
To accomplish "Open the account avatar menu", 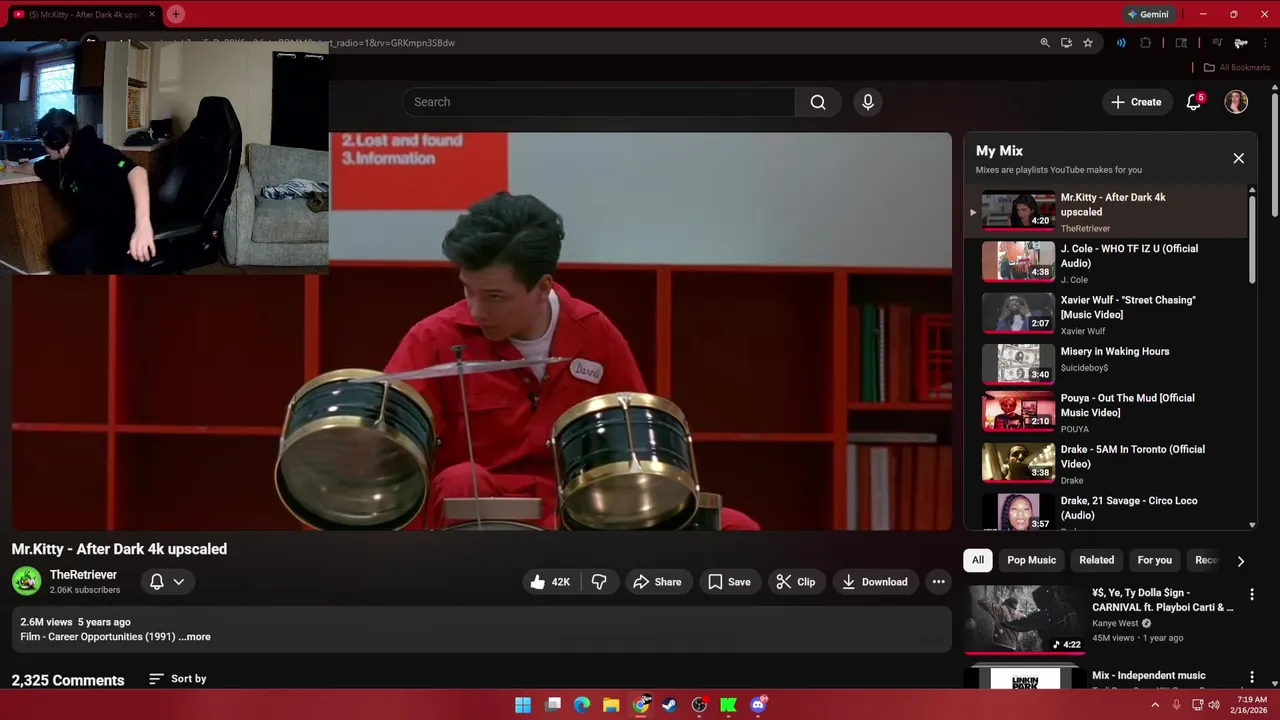I will click(1236, 102).
